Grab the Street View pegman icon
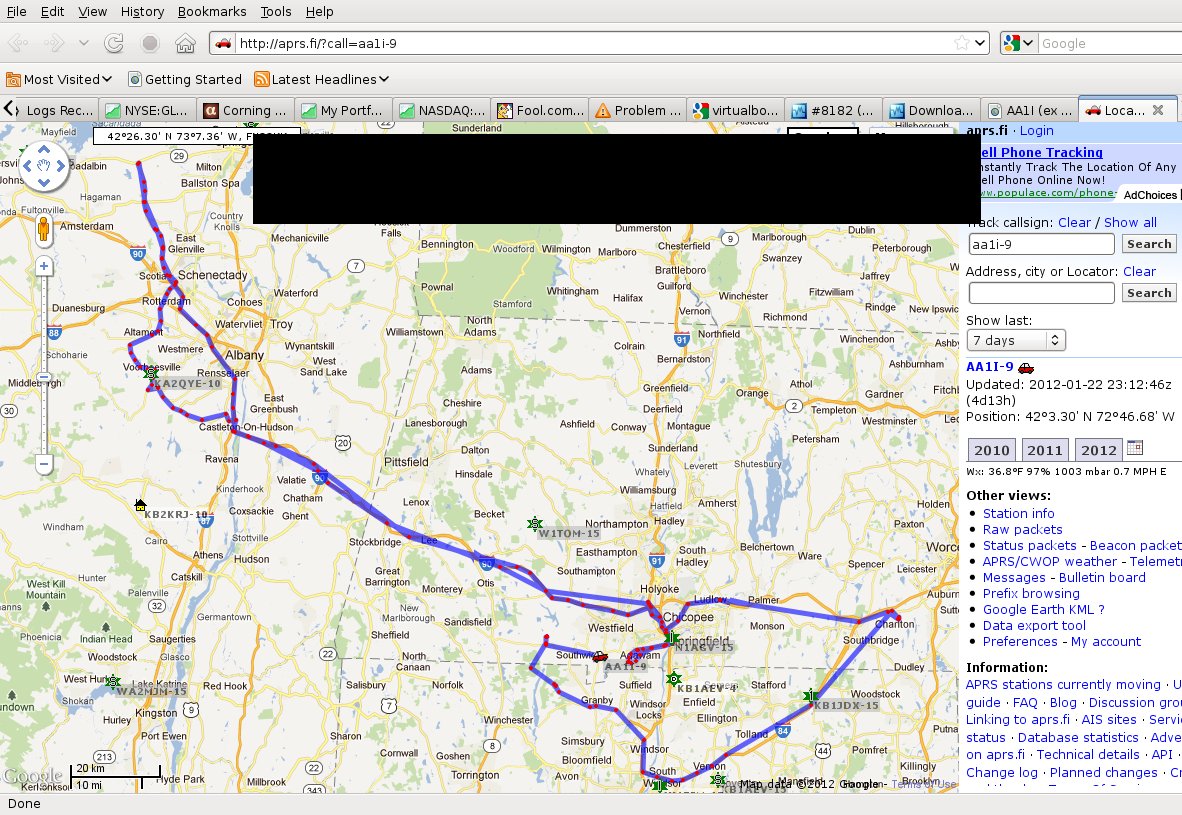 [x=43, y=232]
